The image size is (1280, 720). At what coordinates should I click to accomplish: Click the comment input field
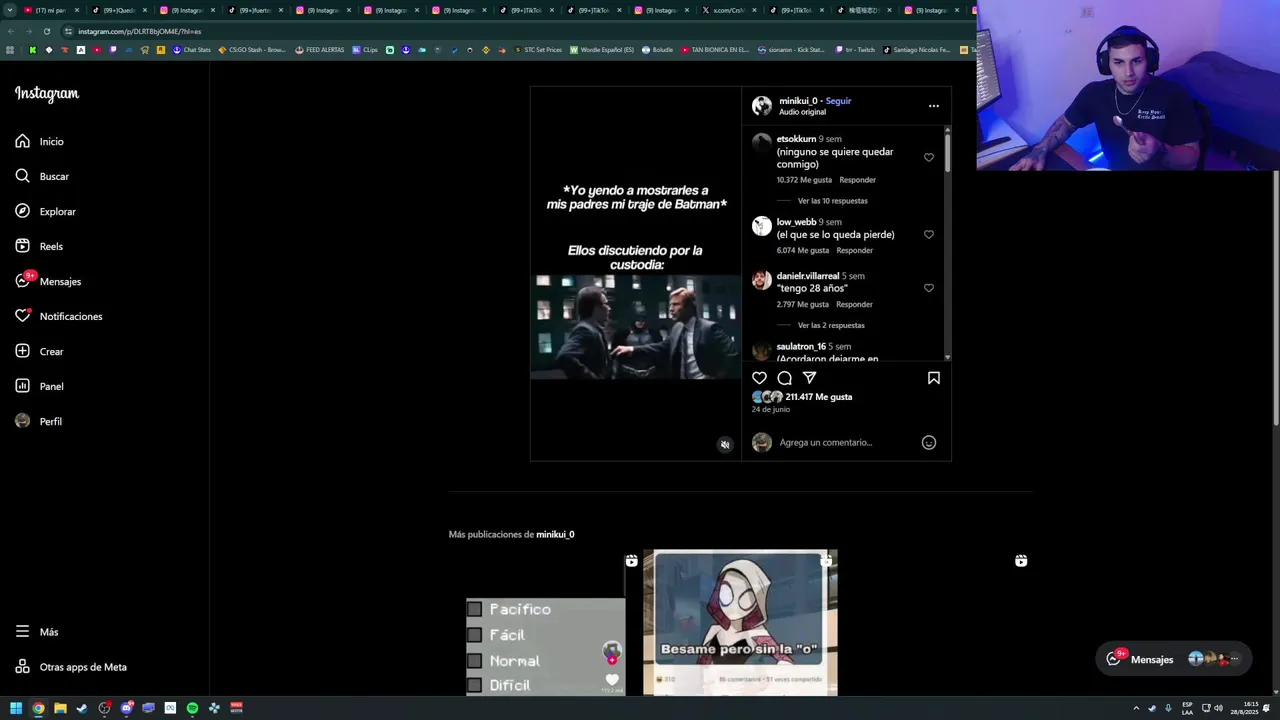point(845,442)
